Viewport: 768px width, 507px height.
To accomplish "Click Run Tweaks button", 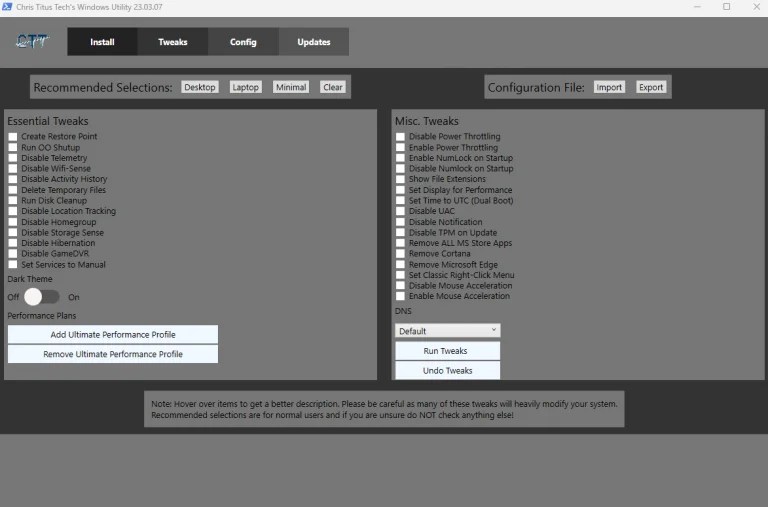I will coord(448,351).
